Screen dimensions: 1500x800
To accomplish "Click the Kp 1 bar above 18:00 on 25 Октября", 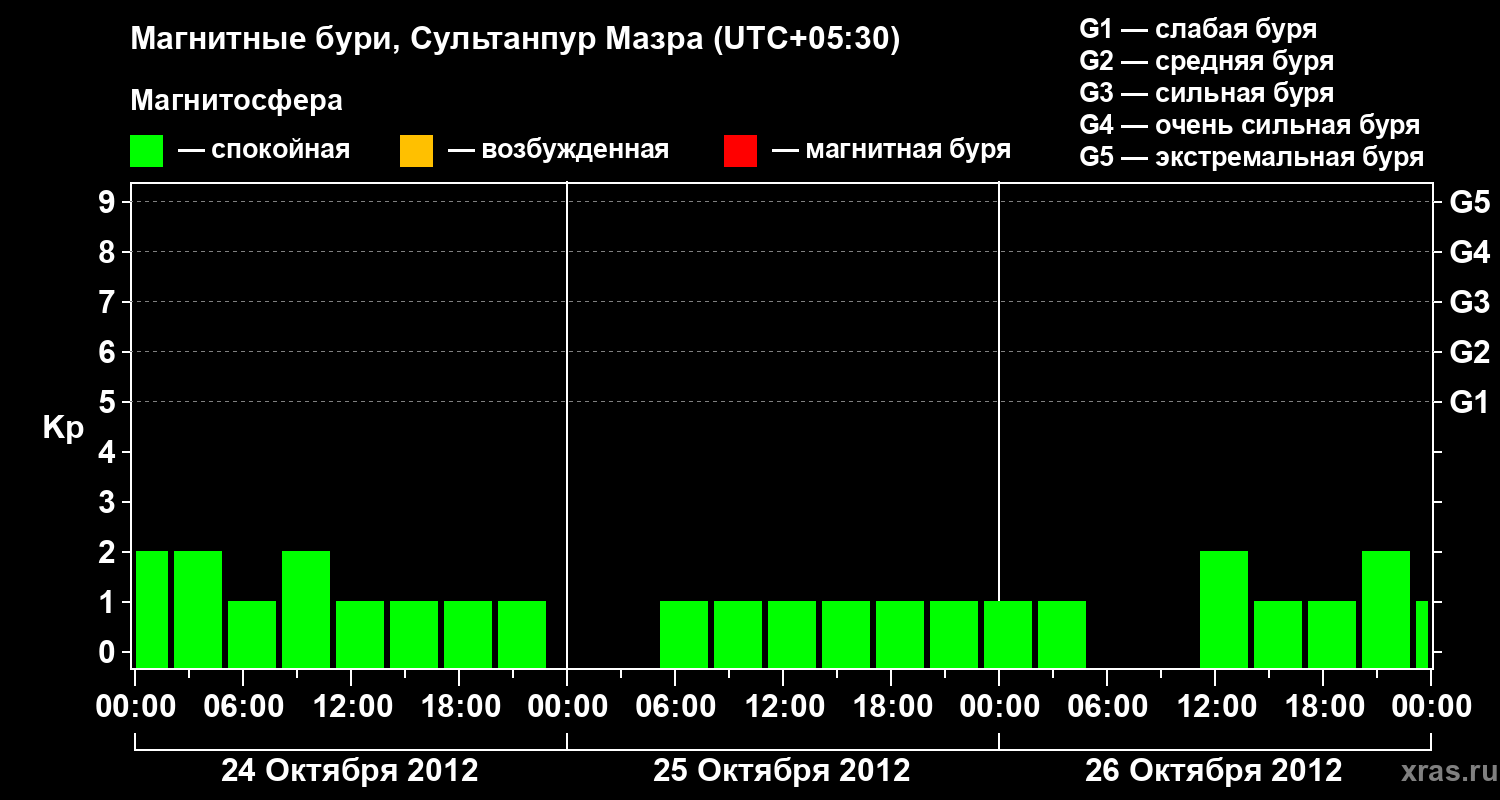I will tap(900, 634).
